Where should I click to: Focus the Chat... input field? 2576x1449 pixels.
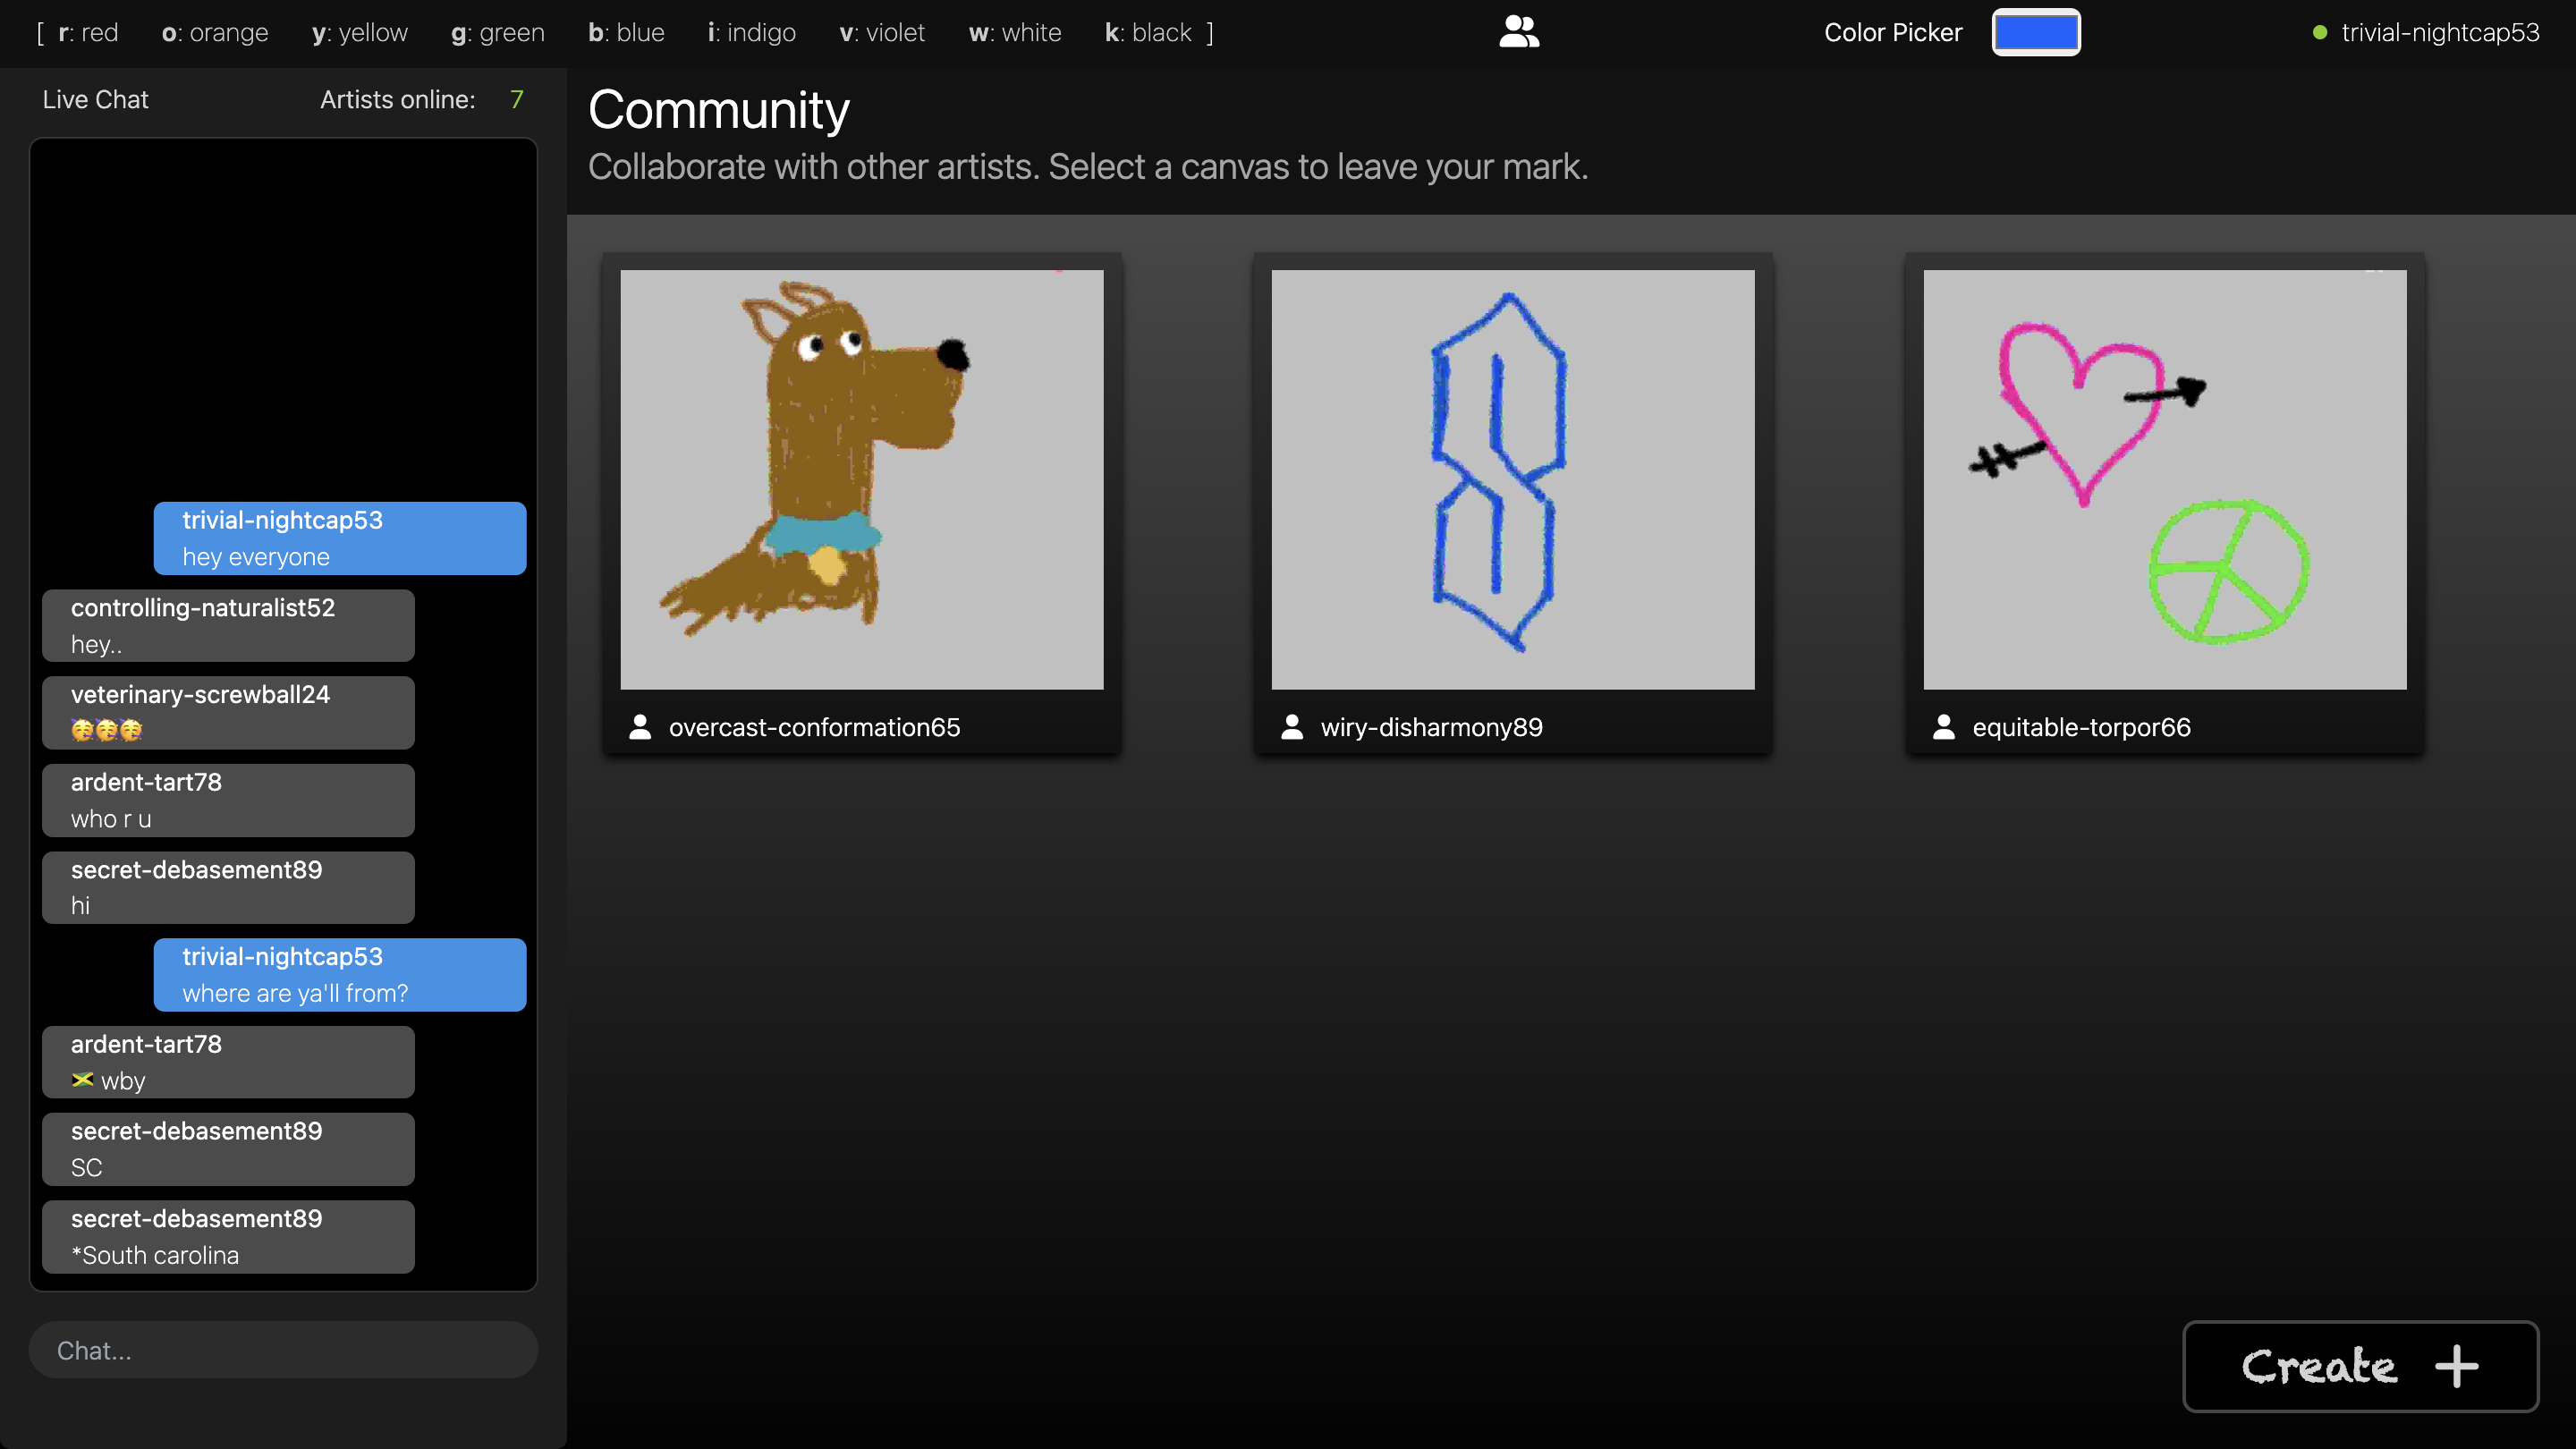[x=284, y=1350]
